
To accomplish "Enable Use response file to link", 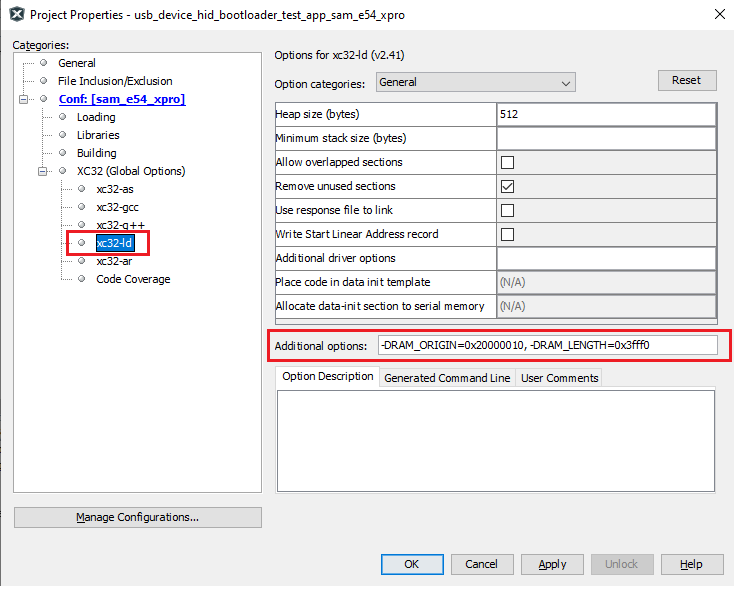I will click(x=507, y=210).
